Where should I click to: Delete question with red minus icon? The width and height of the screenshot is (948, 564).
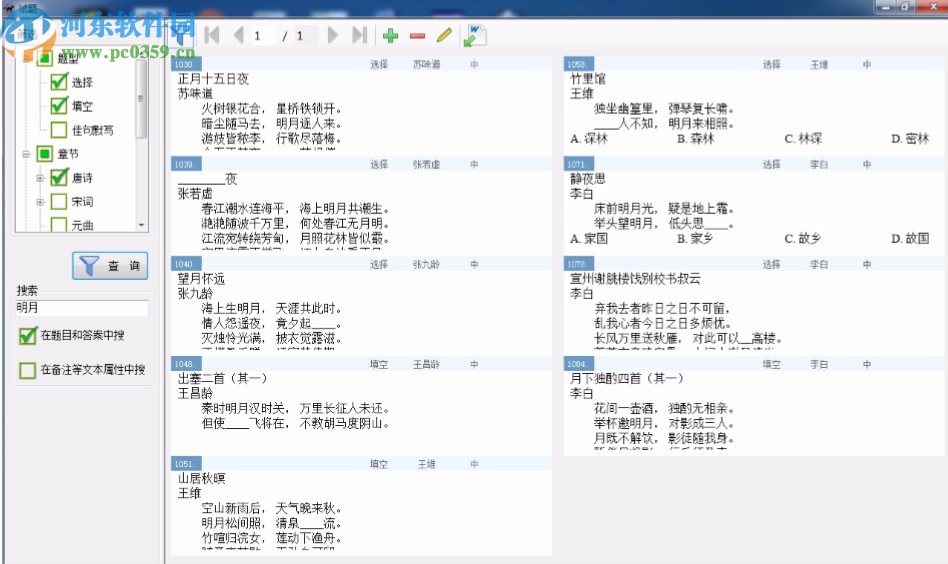coord(417,36)
